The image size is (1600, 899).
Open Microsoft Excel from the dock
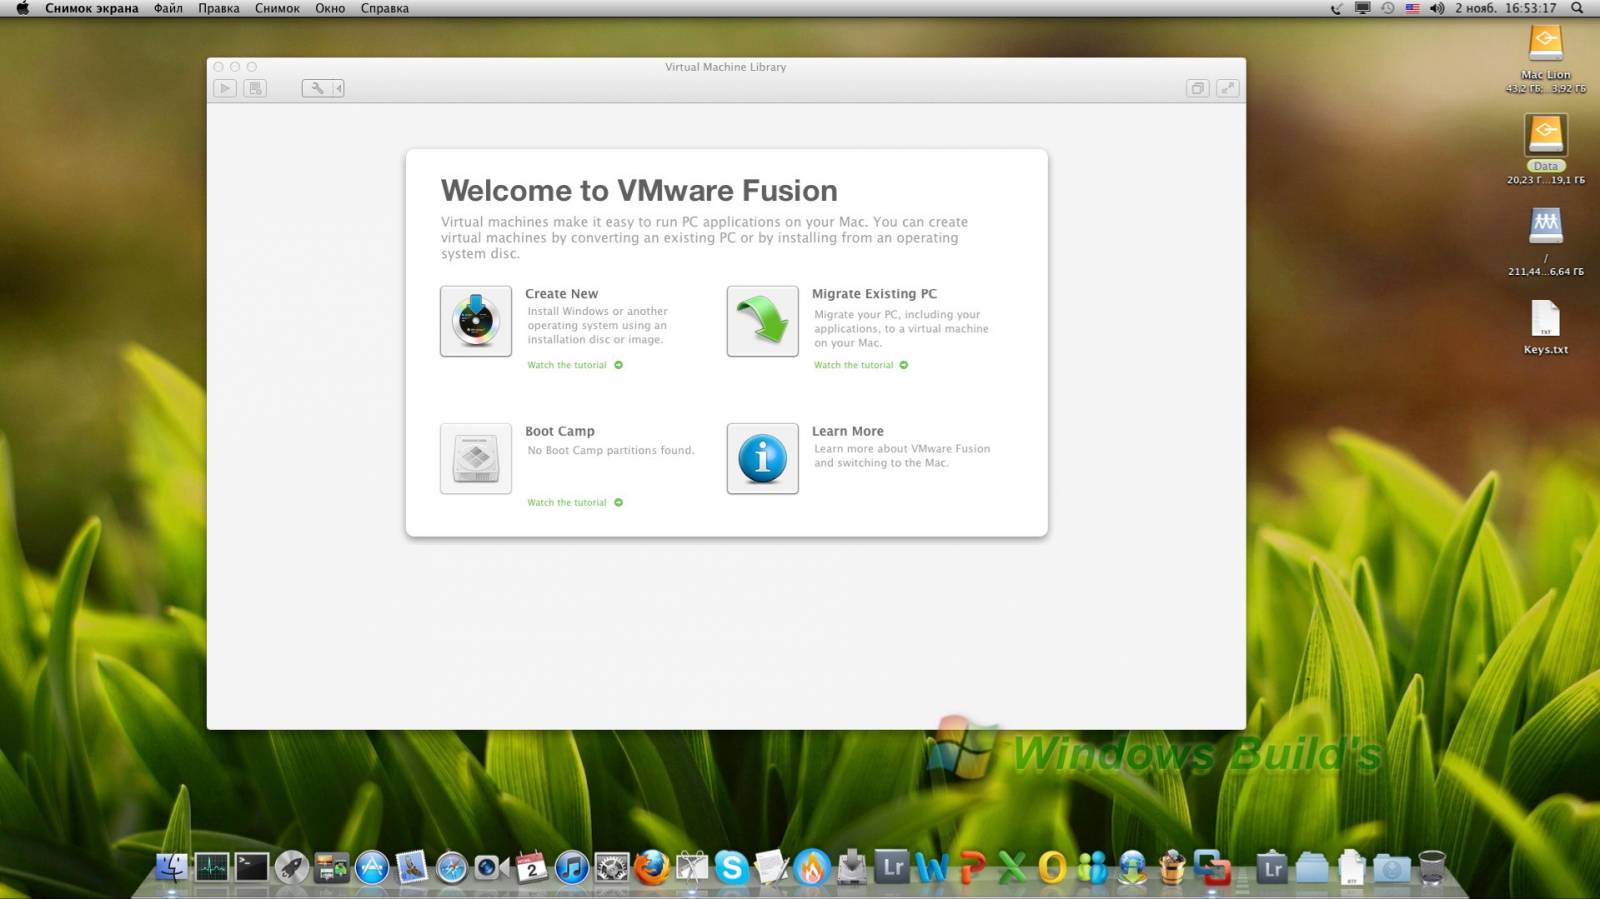tap(1012, 867)
